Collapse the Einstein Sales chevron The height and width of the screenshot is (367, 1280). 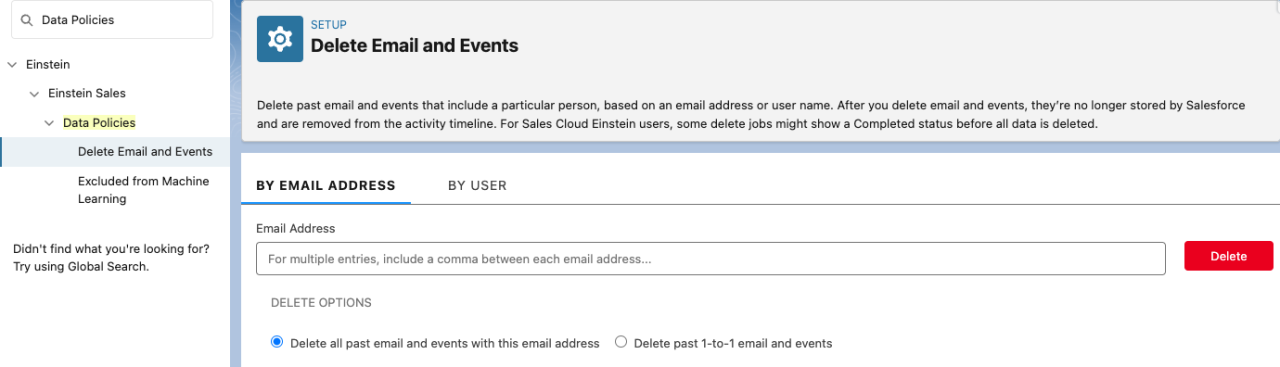[x=34, y=94]
